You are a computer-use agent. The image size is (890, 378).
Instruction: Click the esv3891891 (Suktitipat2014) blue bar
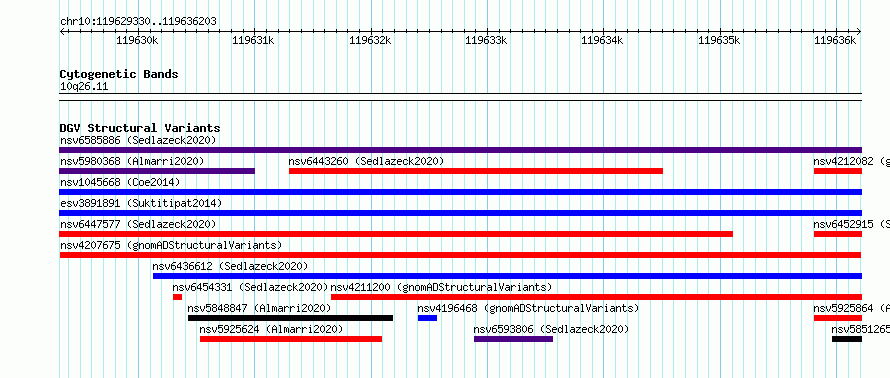(460, 213)
